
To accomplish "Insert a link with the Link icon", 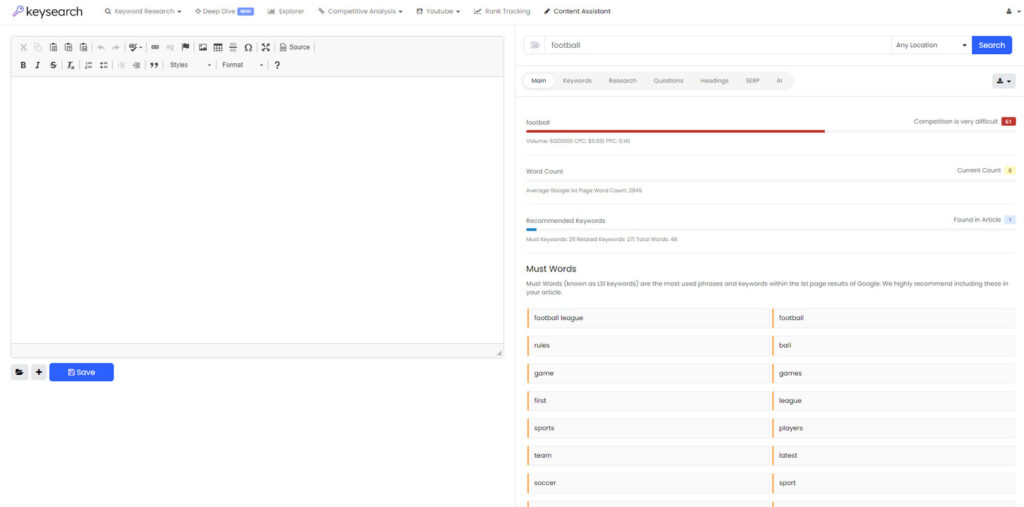I will point(155,47).
